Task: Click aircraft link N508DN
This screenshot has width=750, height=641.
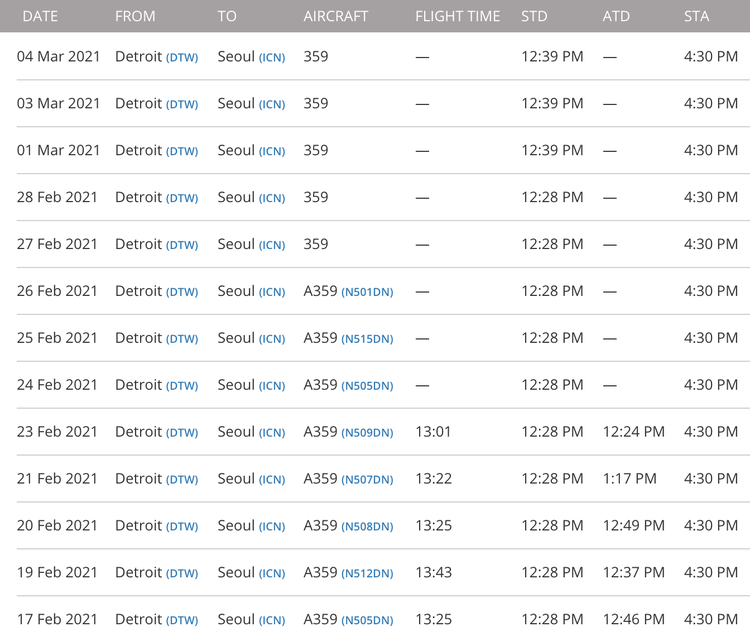Action: [x=367, y=527]
